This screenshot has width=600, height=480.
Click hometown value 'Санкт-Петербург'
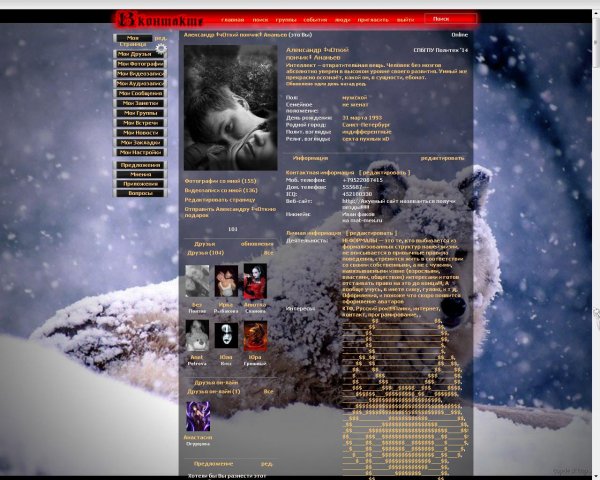(366, 125)
